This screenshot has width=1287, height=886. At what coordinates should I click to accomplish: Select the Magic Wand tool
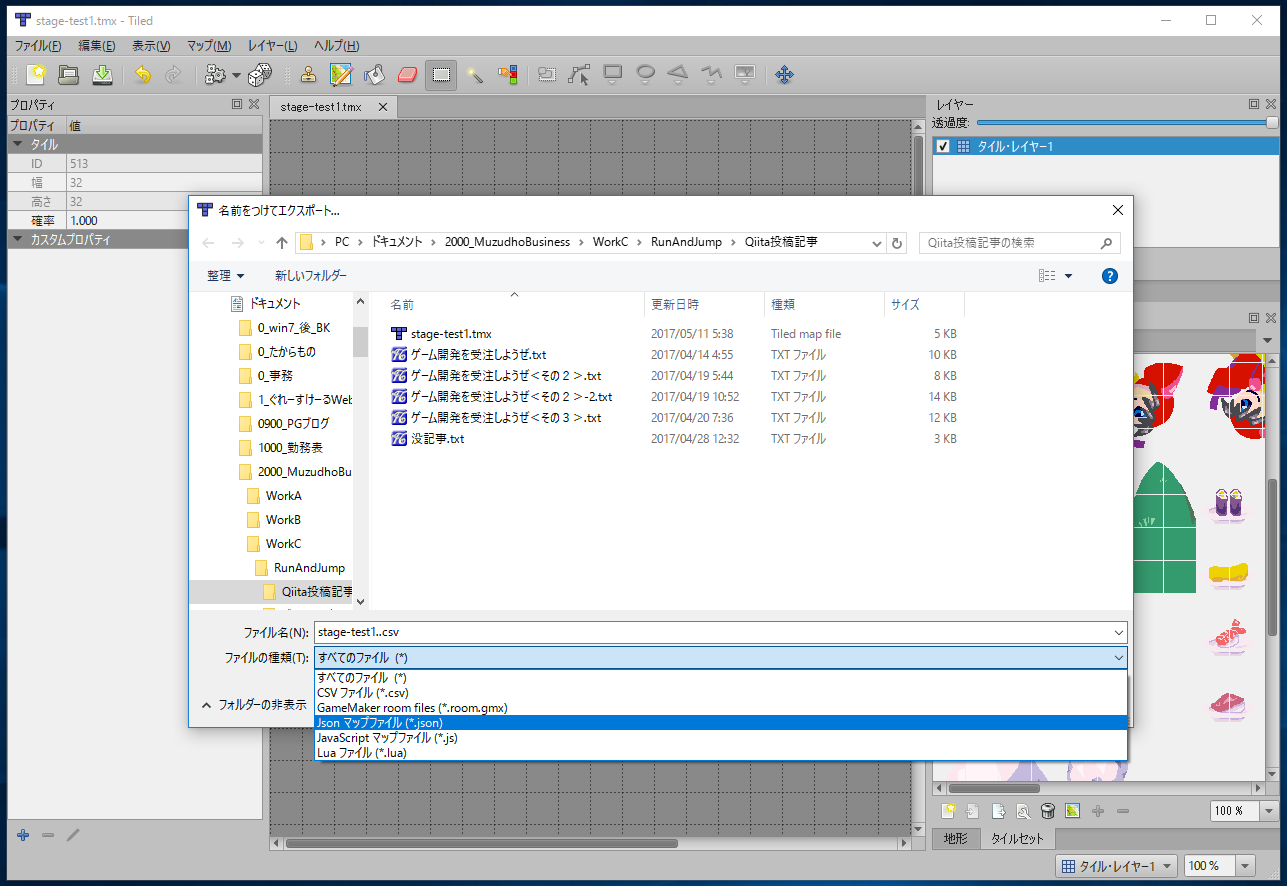point(476,74)
